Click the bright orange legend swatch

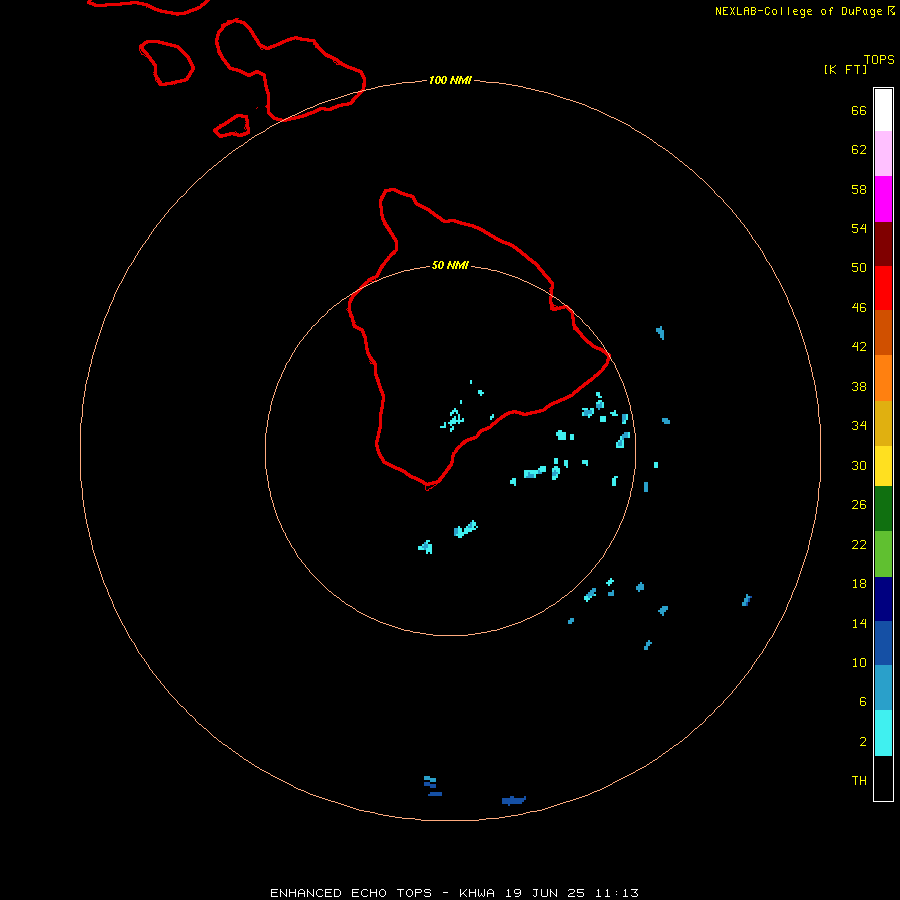click(x=883, y=378)
